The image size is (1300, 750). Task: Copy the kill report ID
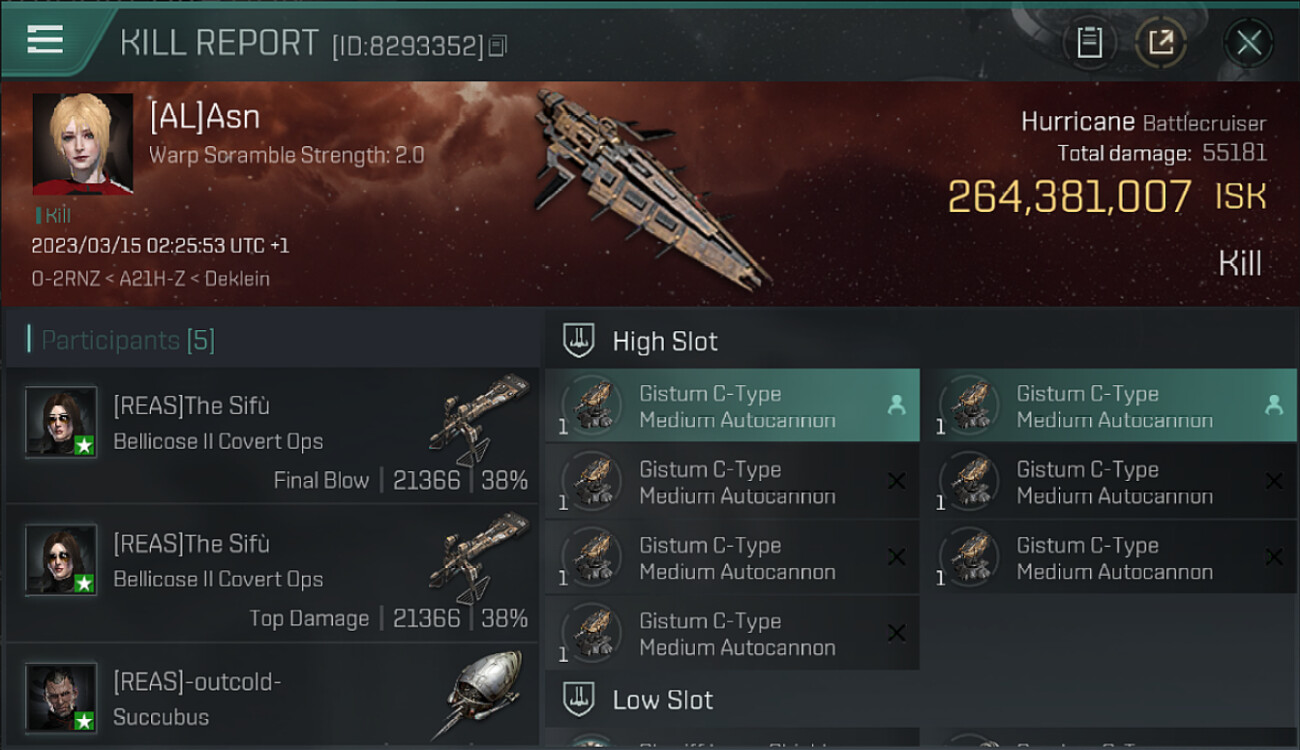click(x=498, y=46)
